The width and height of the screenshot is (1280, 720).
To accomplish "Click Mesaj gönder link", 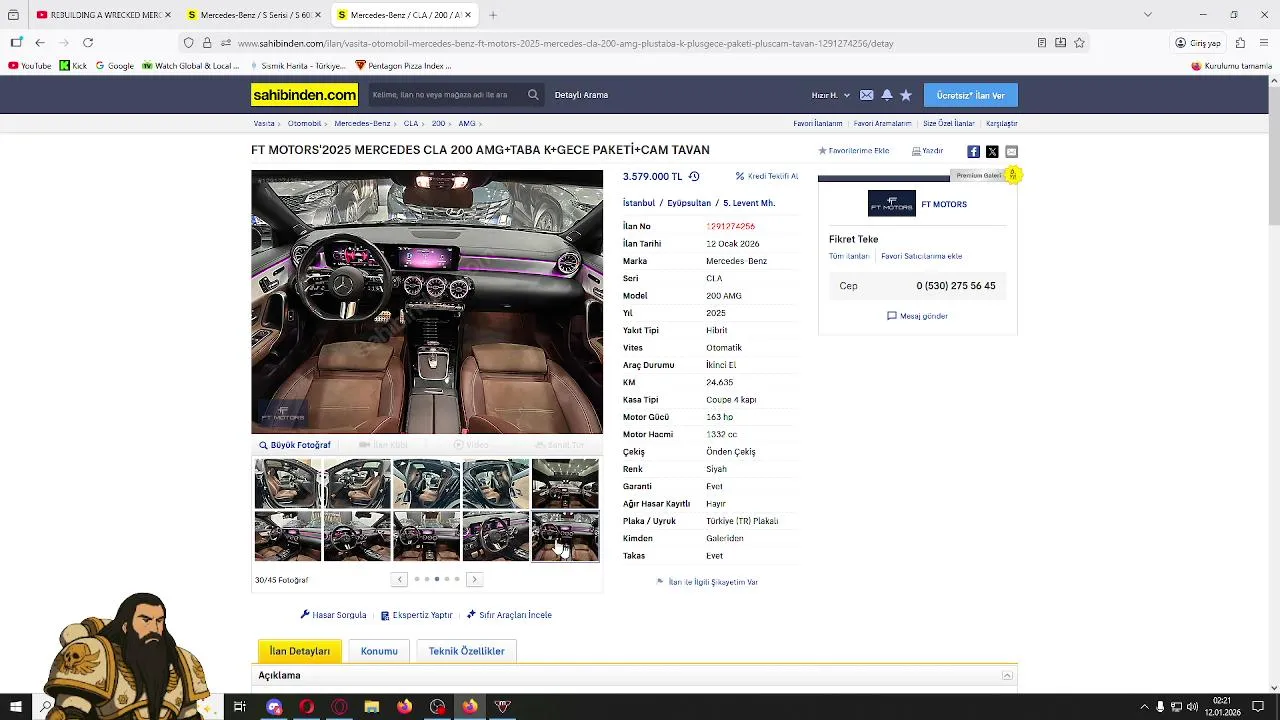I will [917, 316].
